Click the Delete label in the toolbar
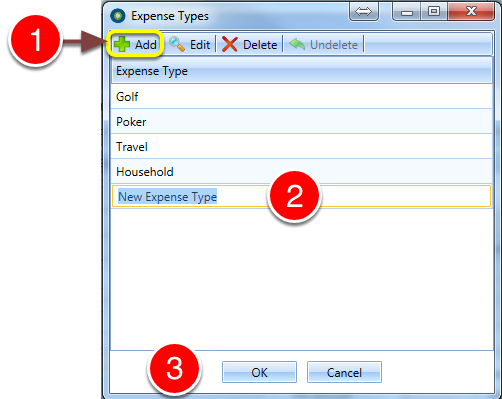This screenshot has width=502, height=399. tap(260, 45)
